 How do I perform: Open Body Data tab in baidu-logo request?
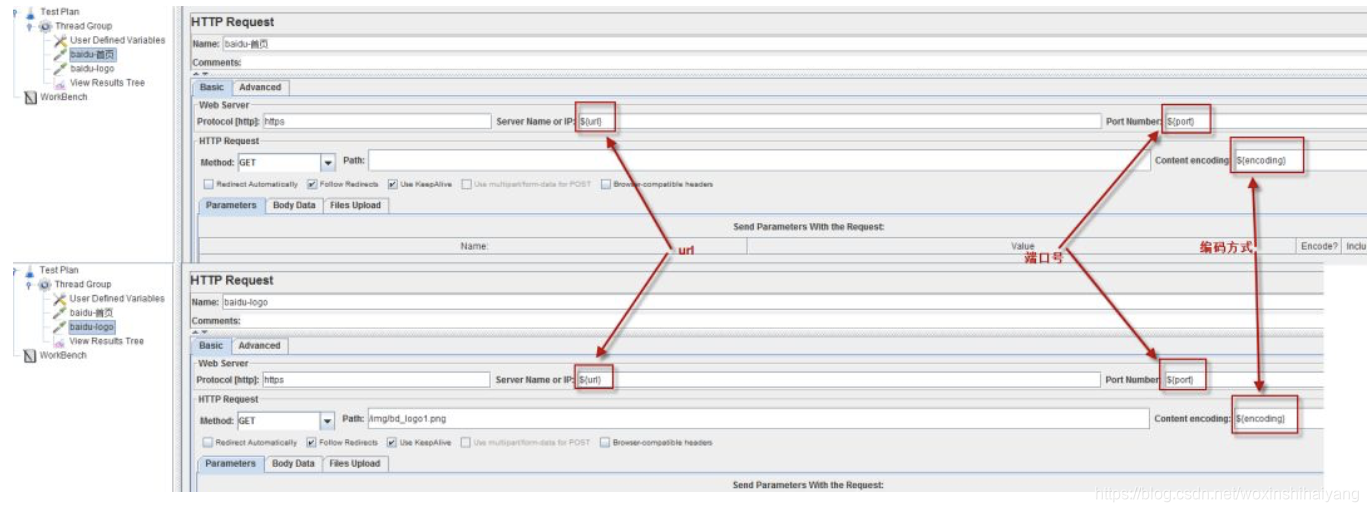tap(293, 463)
